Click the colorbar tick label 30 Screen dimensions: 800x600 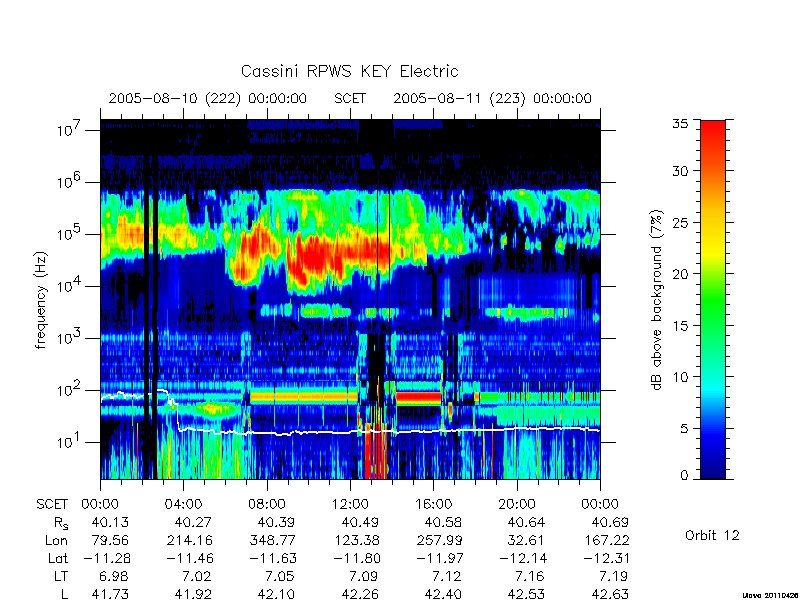(680, 170)
